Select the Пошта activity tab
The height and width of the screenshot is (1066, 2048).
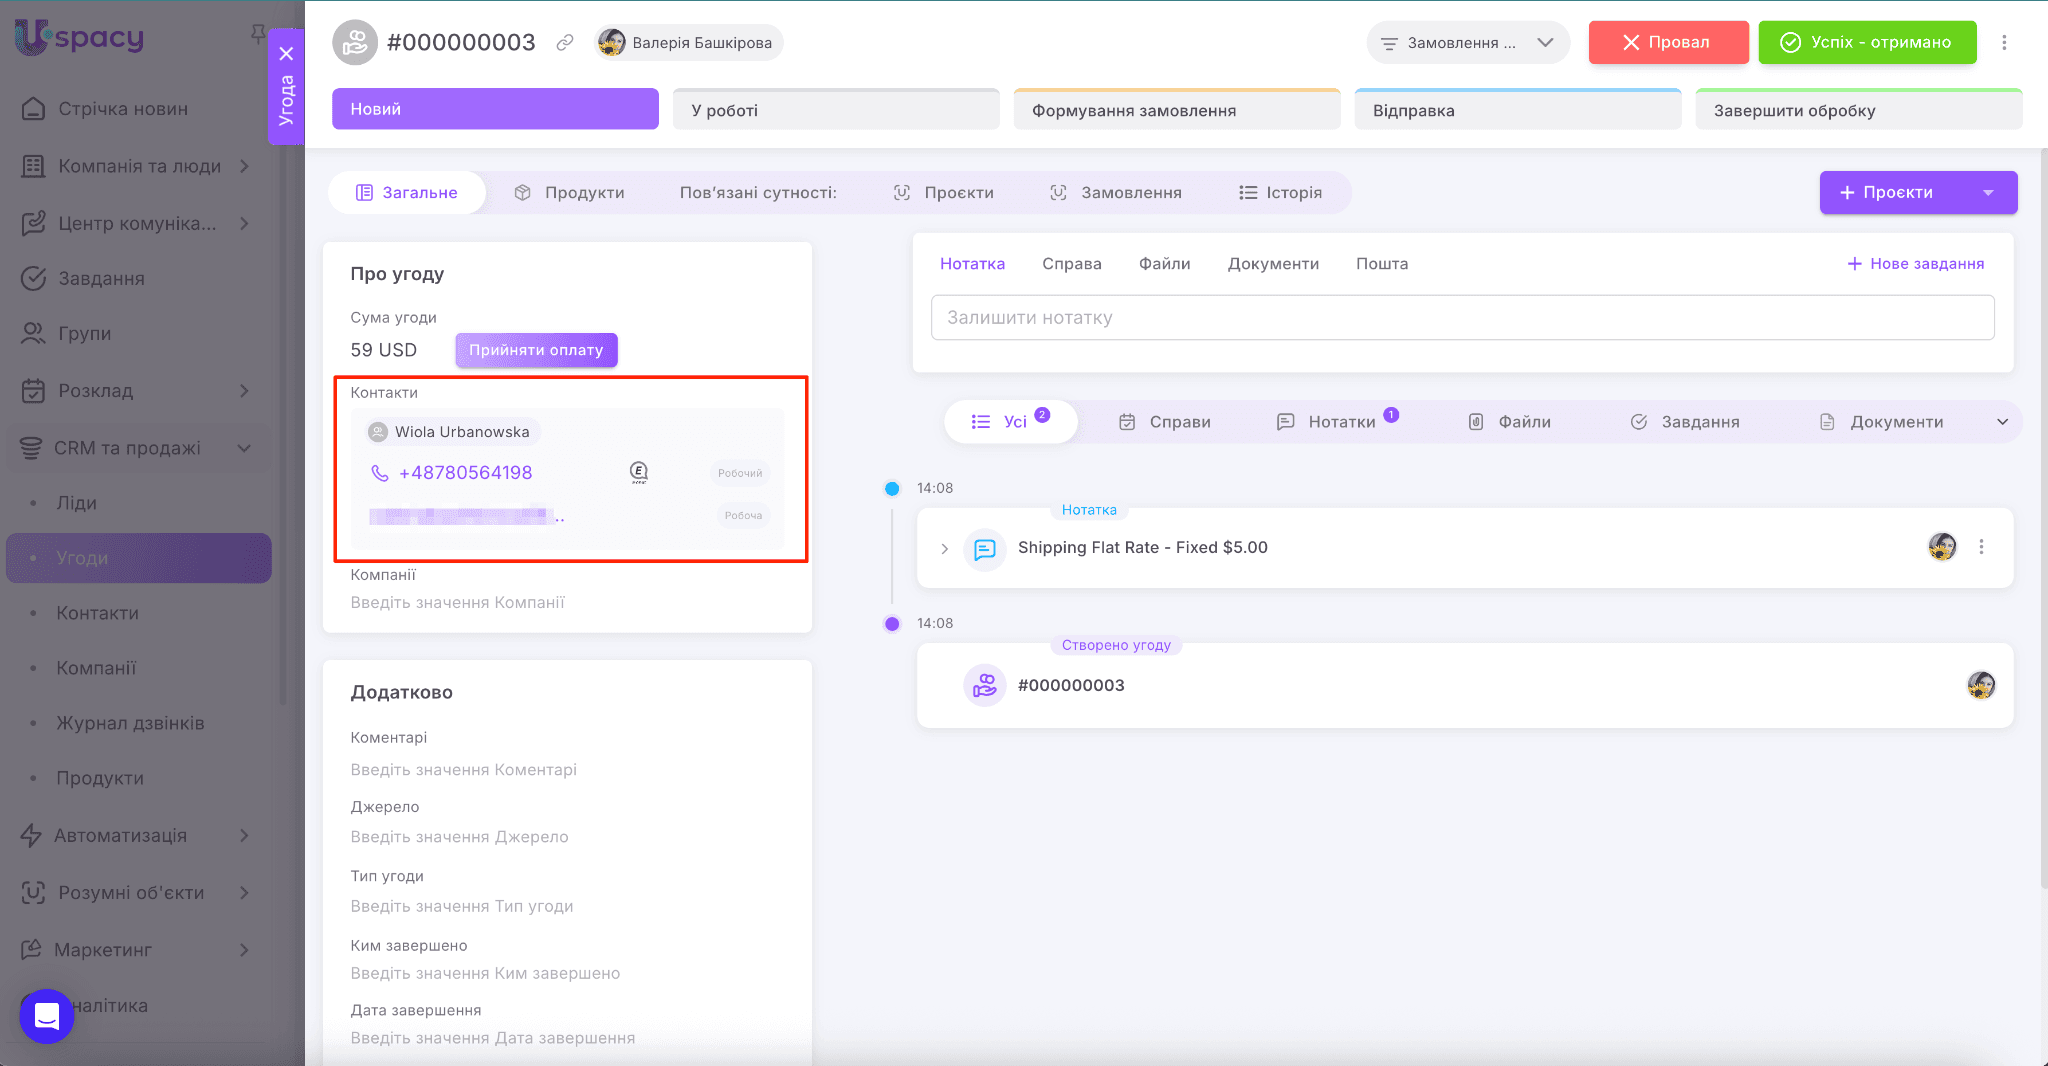click(x=1381, y=263)
